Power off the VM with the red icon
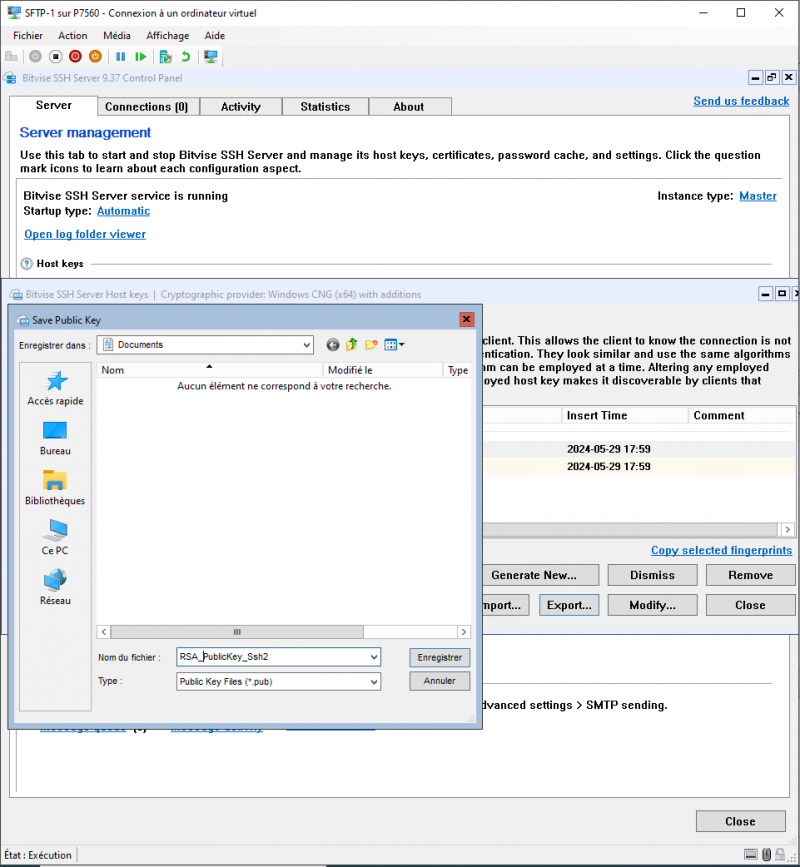Screen dimensions: 800x867 pos(75,56)
